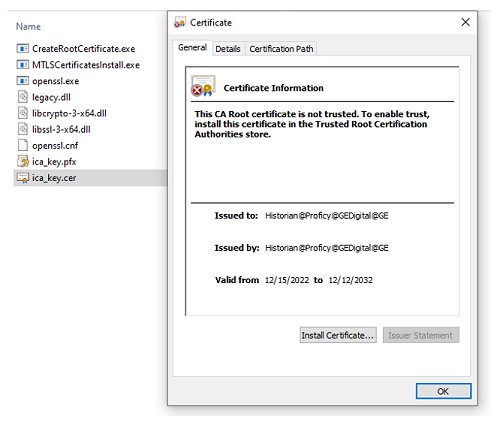Confirm the dialog with OK

pyautogui.click(x=443, y=391)
